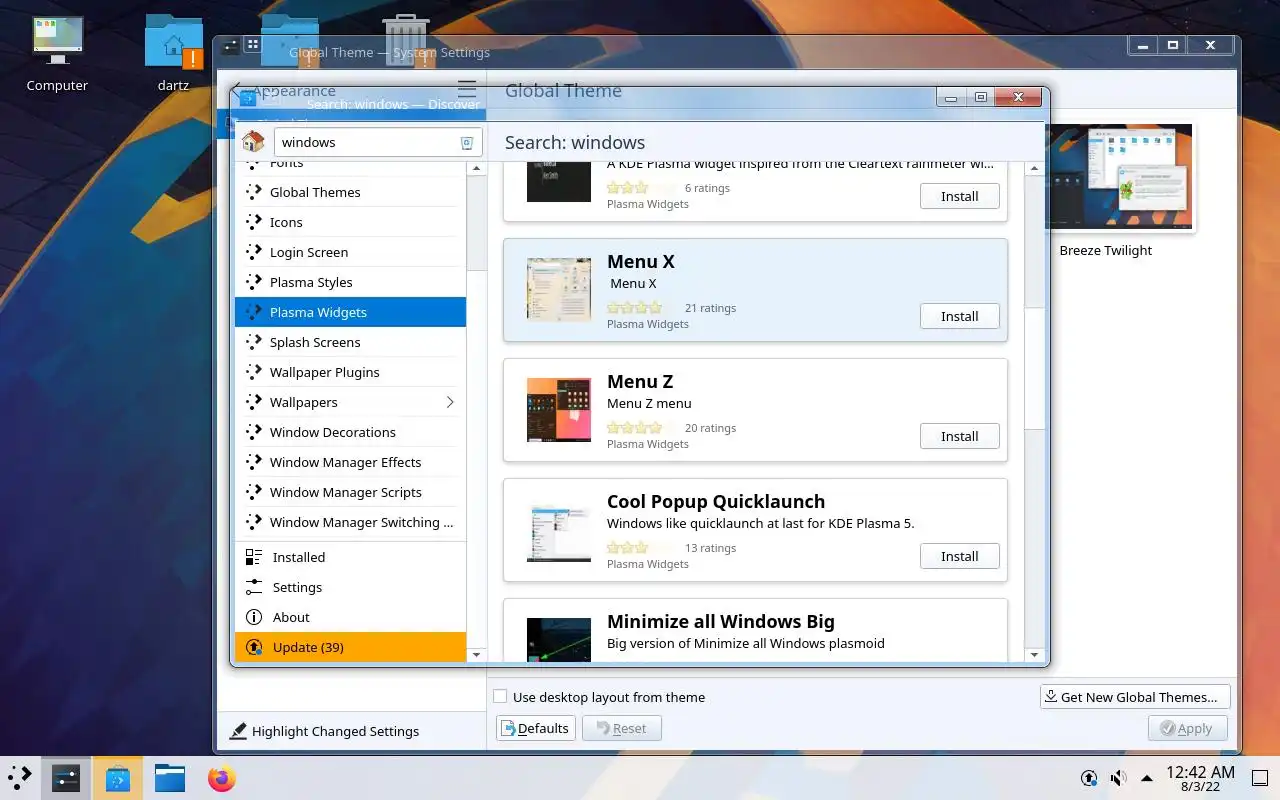
Task: Click the Discover home icon
Action: (x=253, y=142)
